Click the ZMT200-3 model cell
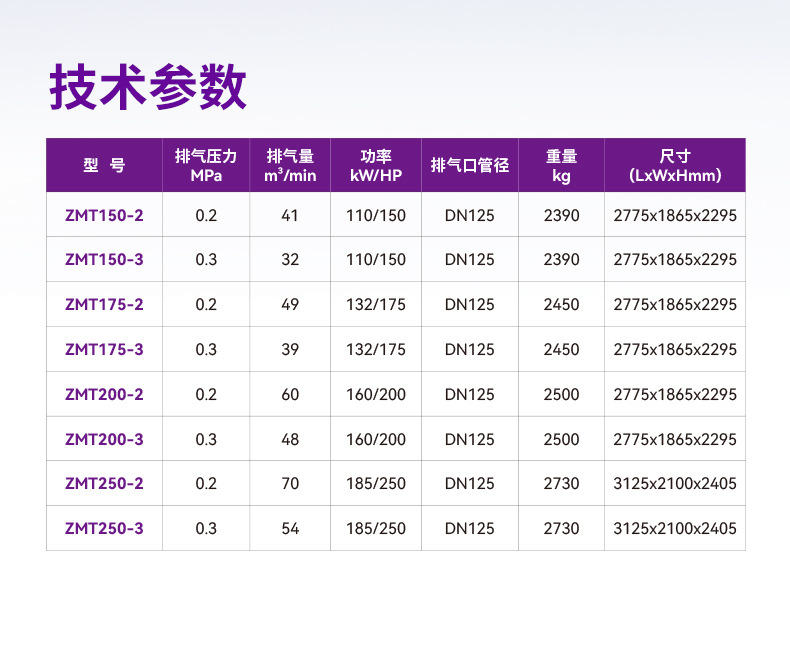The image size is (790, 658). (104, 439)
